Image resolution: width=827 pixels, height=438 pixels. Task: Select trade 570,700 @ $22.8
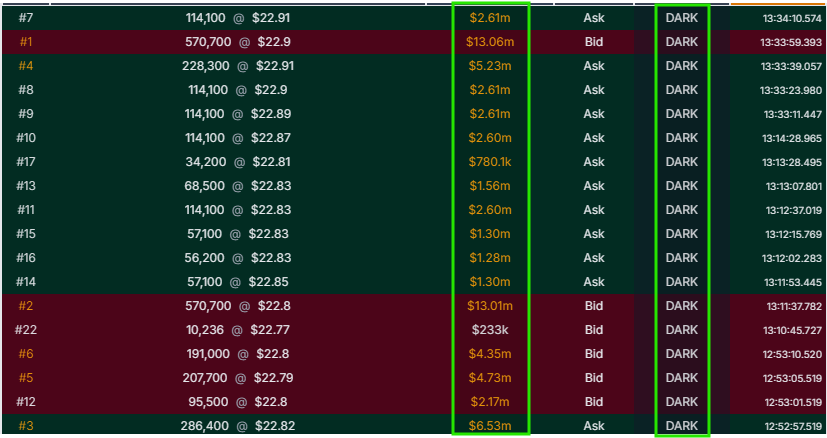pos(238,306)
